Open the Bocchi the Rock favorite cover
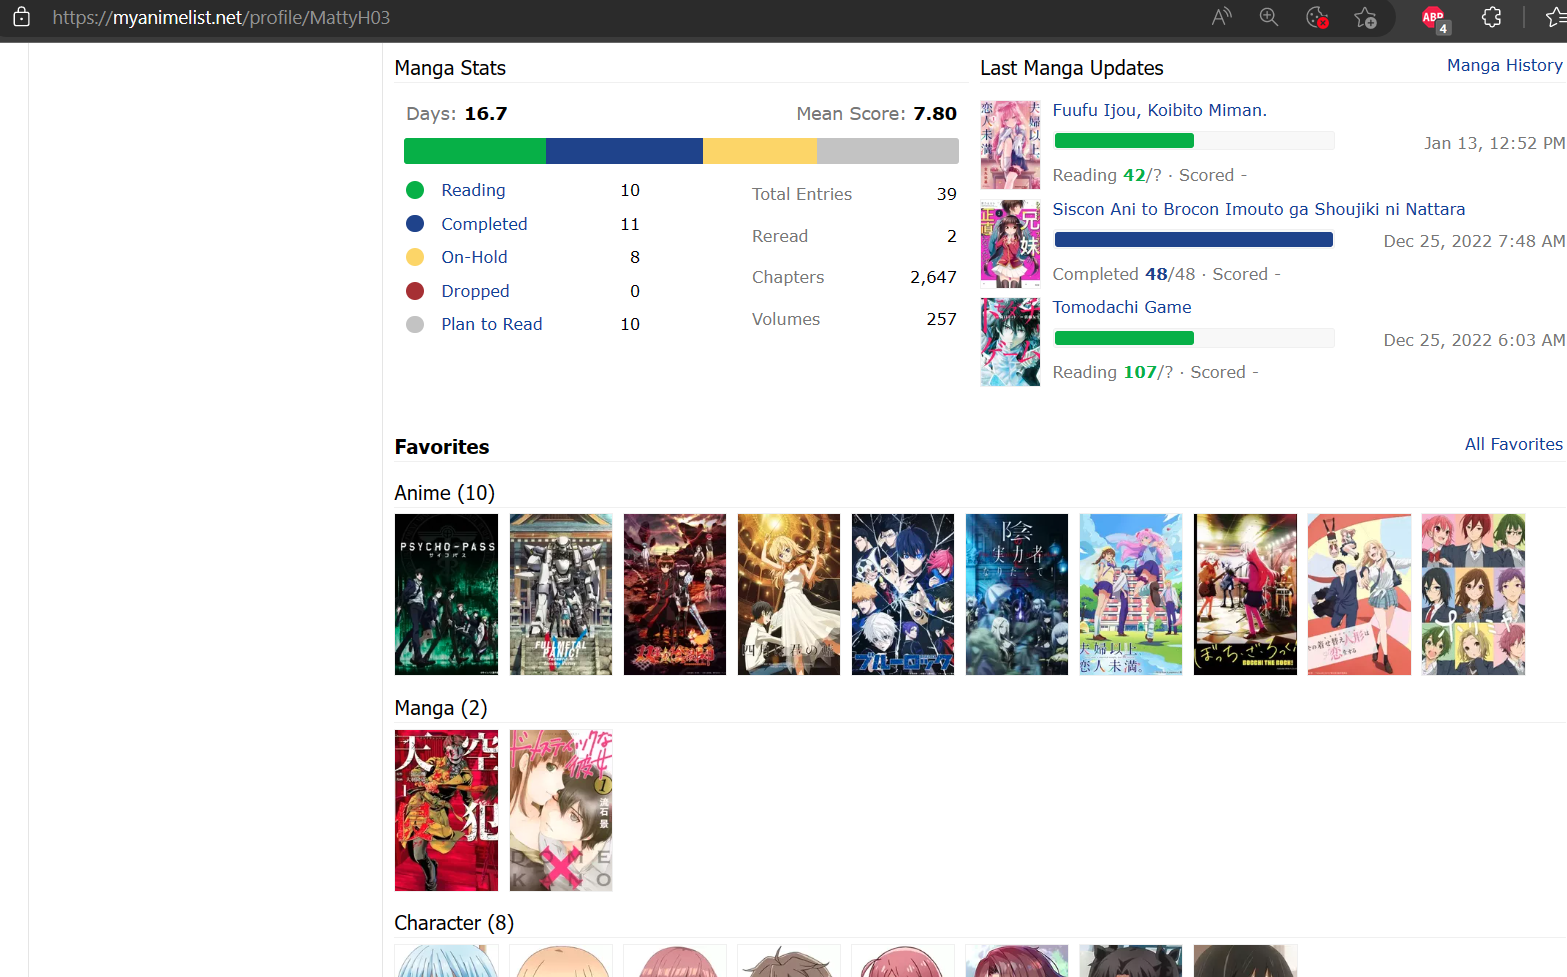 (x=1245, y=594)
